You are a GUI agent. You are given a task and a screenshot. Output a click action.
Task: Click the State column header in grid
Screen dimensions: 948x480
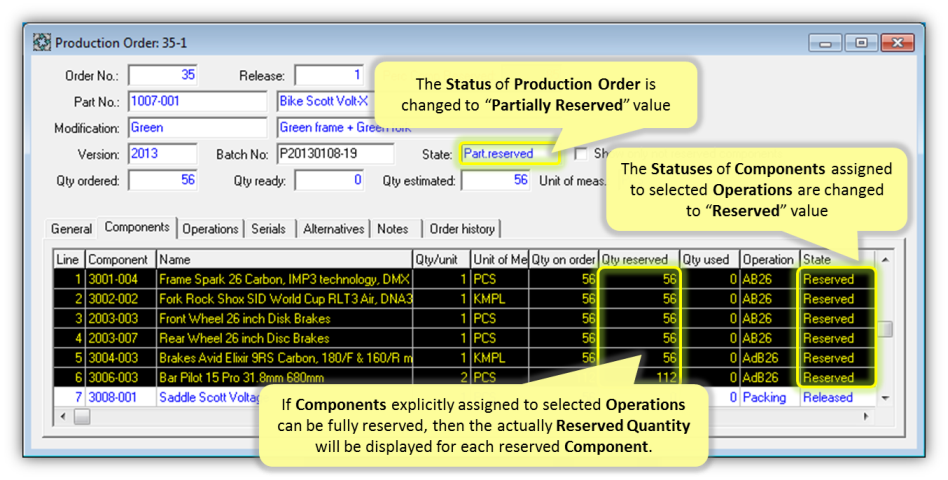coord(837,259)
